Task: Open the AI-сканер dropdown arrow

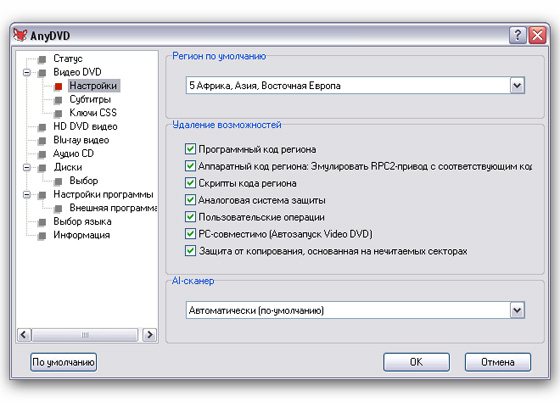Action: 517,310
